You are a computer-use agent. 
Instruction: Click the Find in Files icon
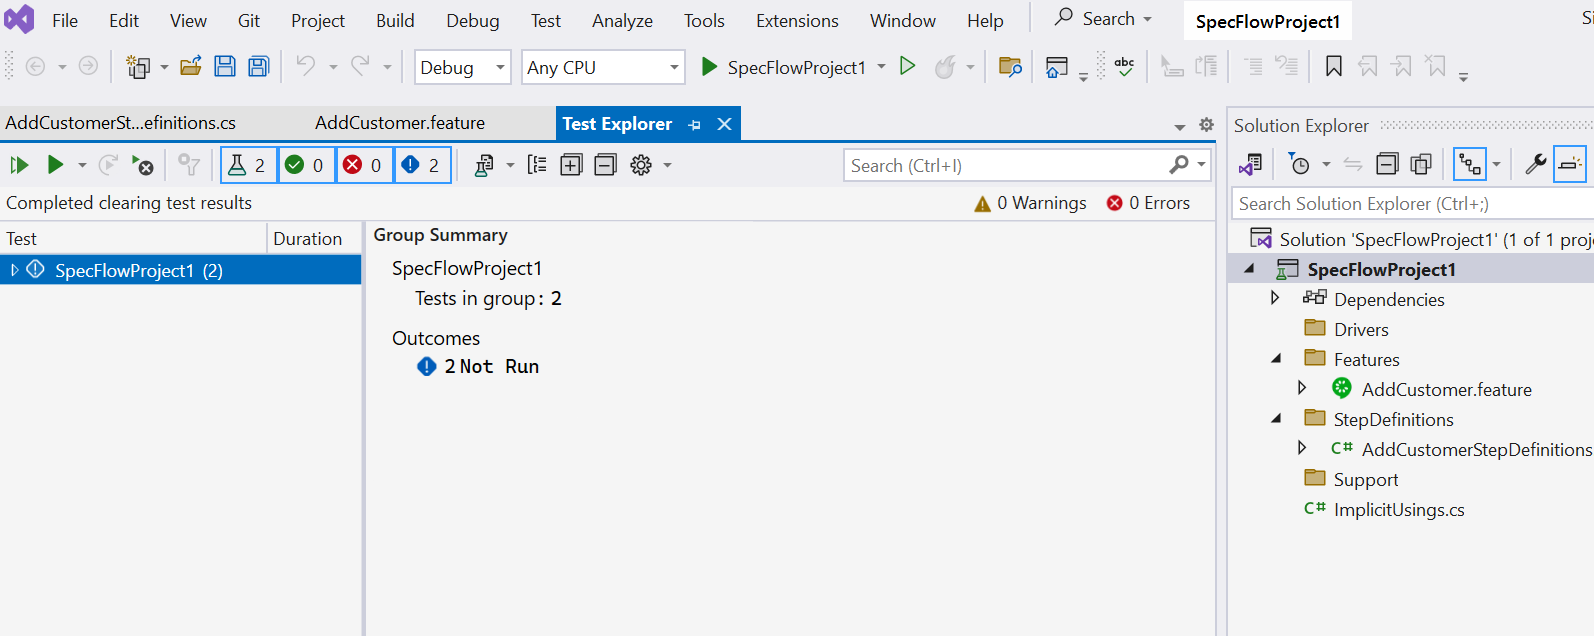1010,67
